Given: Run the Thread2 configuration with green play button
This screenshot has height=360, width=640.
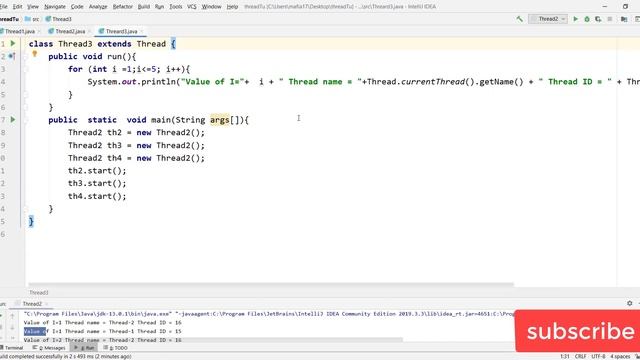Looking at the screenshot, I should (576, 19).
